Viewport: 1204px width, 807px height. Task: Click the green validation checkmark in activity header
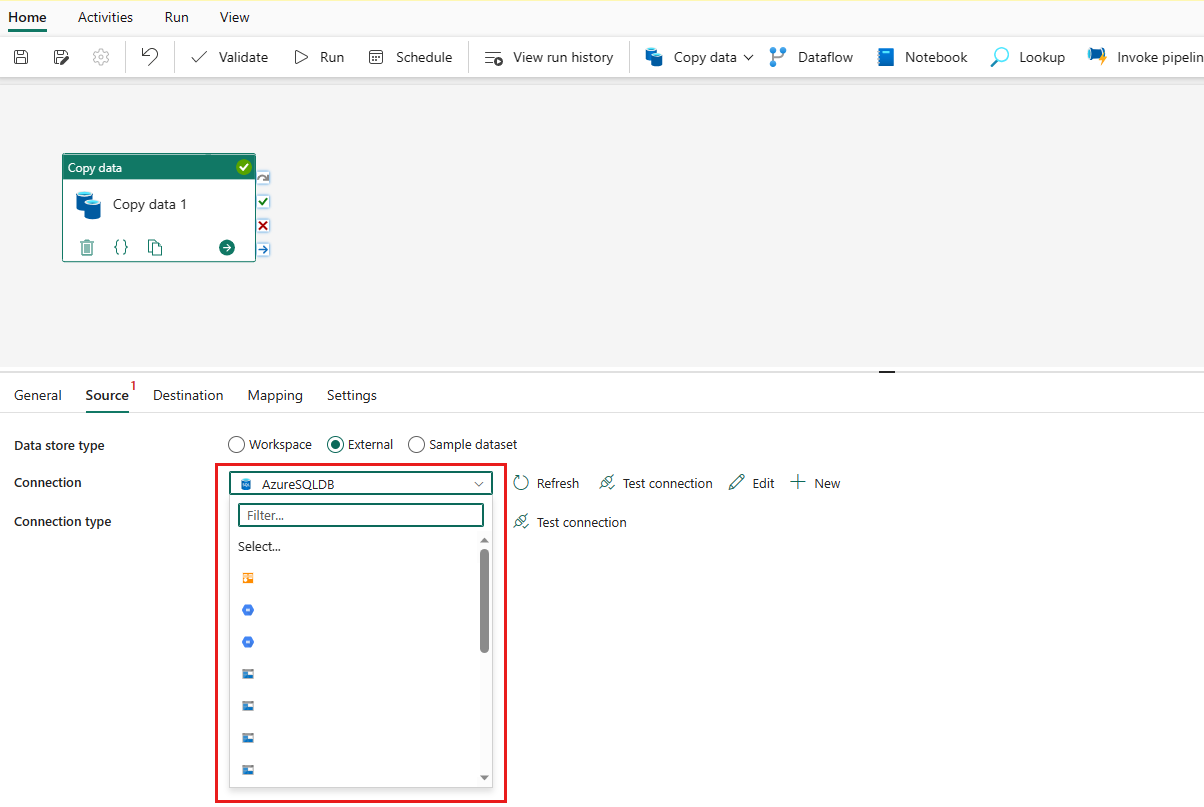(244, 167)
